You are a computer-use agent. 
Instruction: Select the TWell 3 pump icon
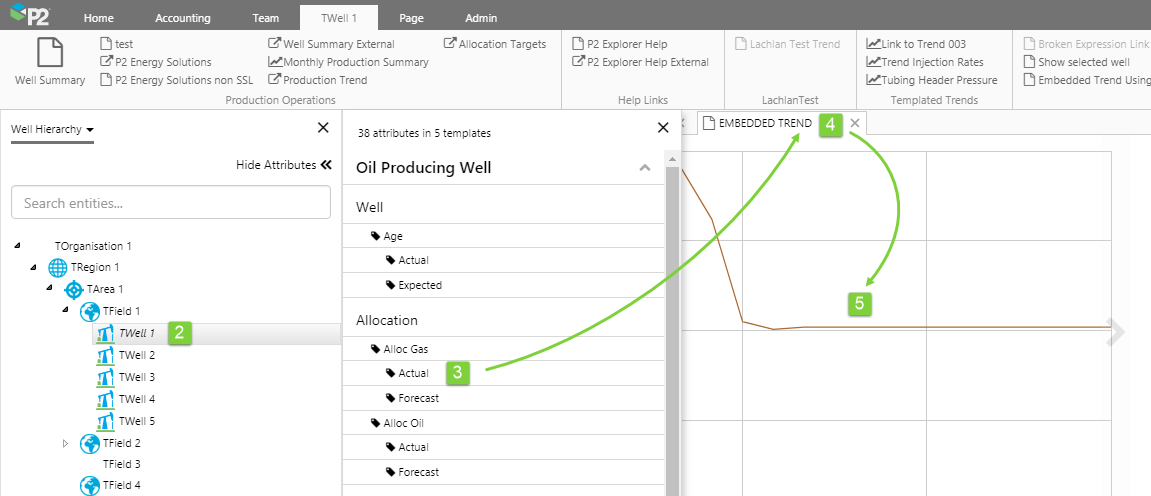point(105,377)
